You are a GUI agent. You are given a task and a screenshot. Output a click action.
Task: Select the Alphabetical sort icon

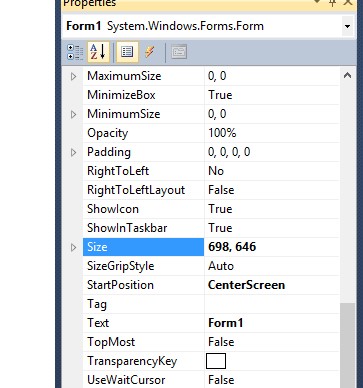click(x=98, y=52)
